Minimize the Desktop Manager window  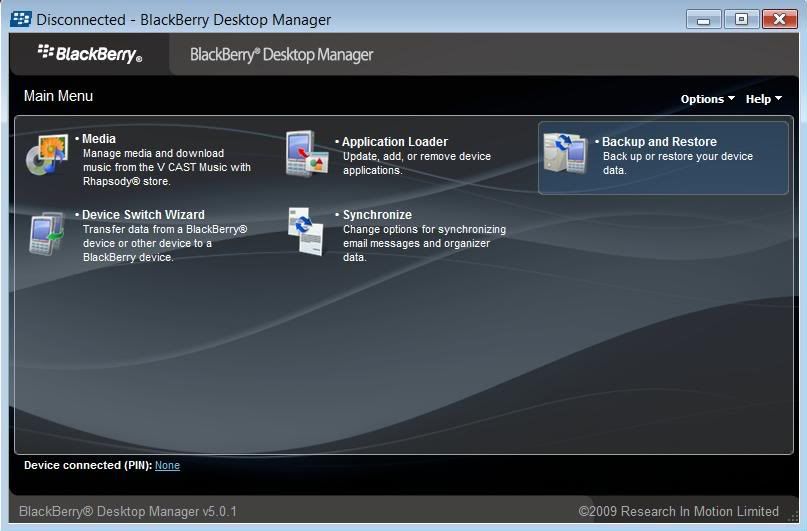(x=704, y=20)
